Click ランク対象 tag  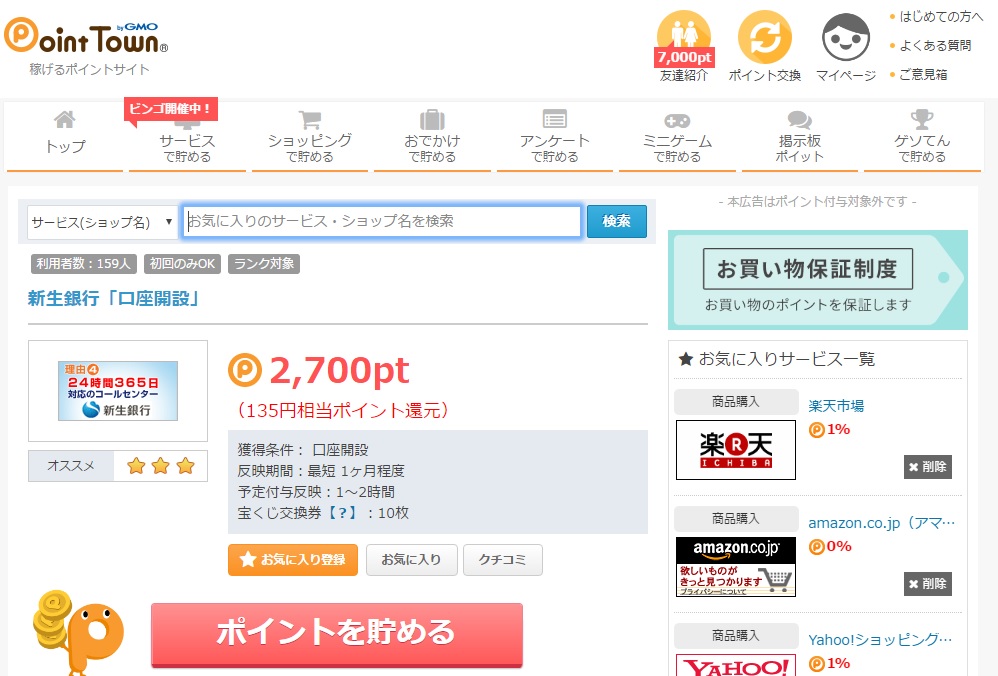[x=264, y=264]
